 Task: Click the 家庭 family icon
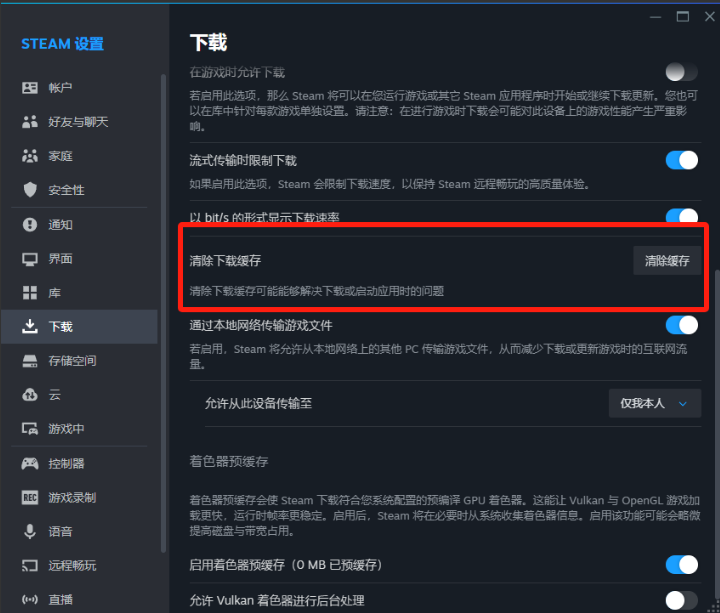point(30,156)
